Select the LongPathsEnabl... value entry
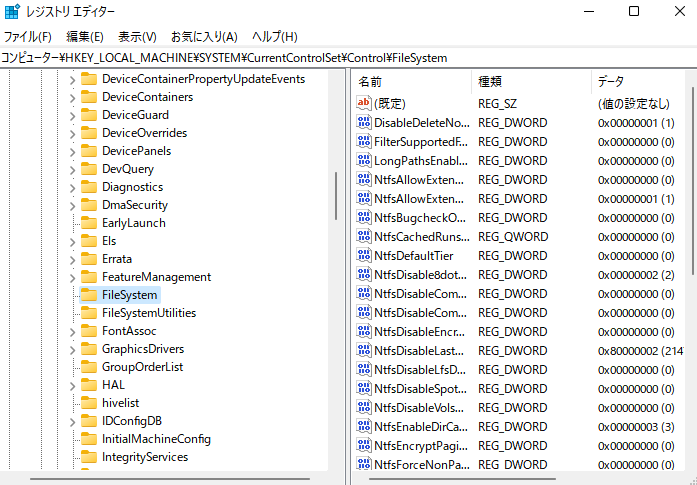The image size is (697, 485). (x=419, y=160)
